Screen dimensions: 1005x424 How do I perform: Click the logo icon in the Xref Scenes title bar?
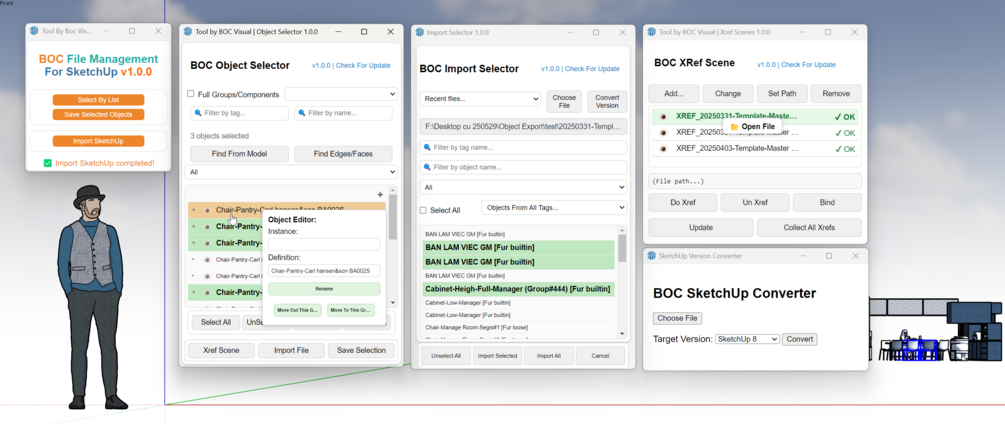651,31
